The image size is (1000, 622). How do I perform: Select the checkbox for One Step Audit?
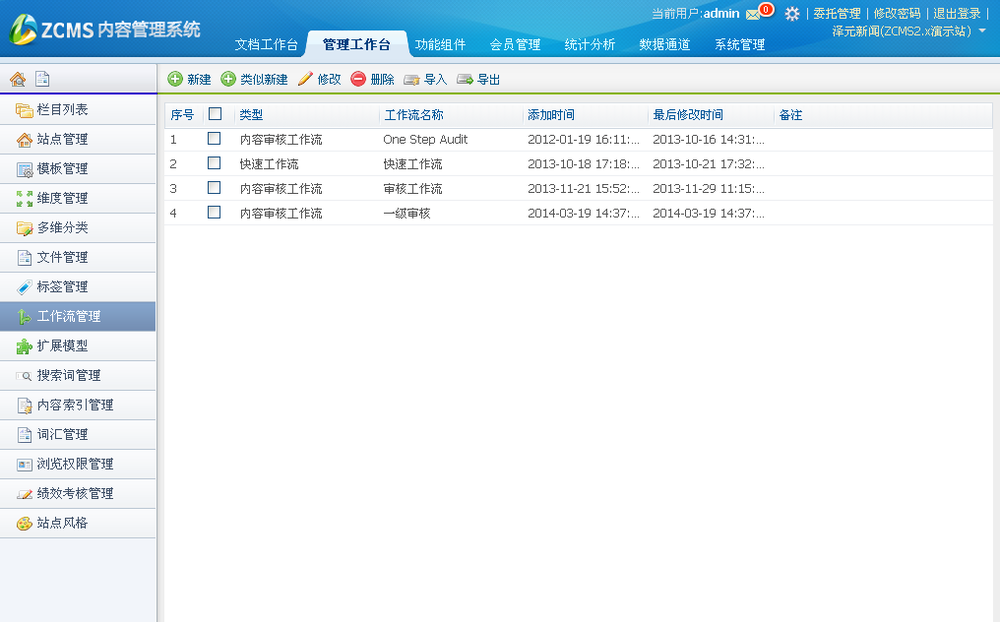pos(214,139)
